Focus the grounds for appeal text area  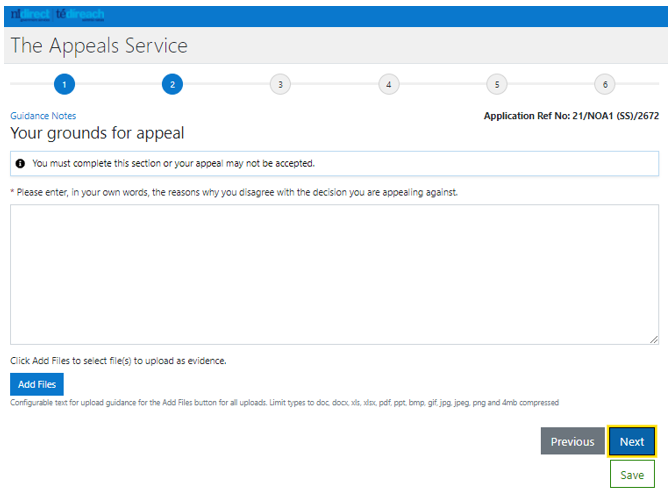pyautogui.click(x=334, y=274)
